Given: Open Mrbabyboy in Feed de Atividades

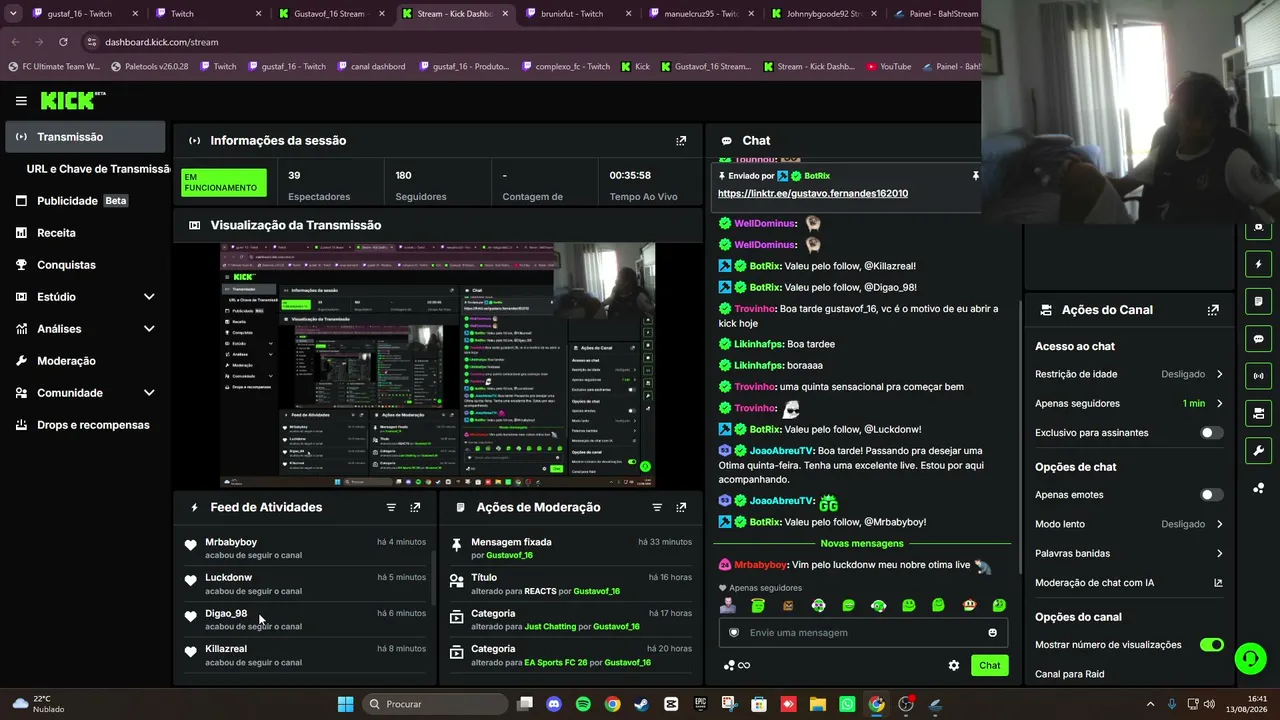Looking at the screenshot, I should (231, 542).
